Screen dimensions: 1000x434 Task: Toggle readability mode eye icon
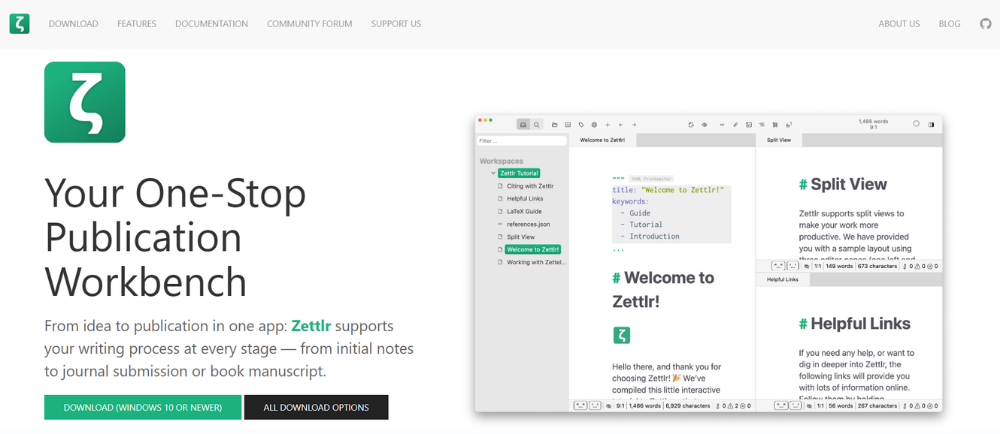point(705,125)
